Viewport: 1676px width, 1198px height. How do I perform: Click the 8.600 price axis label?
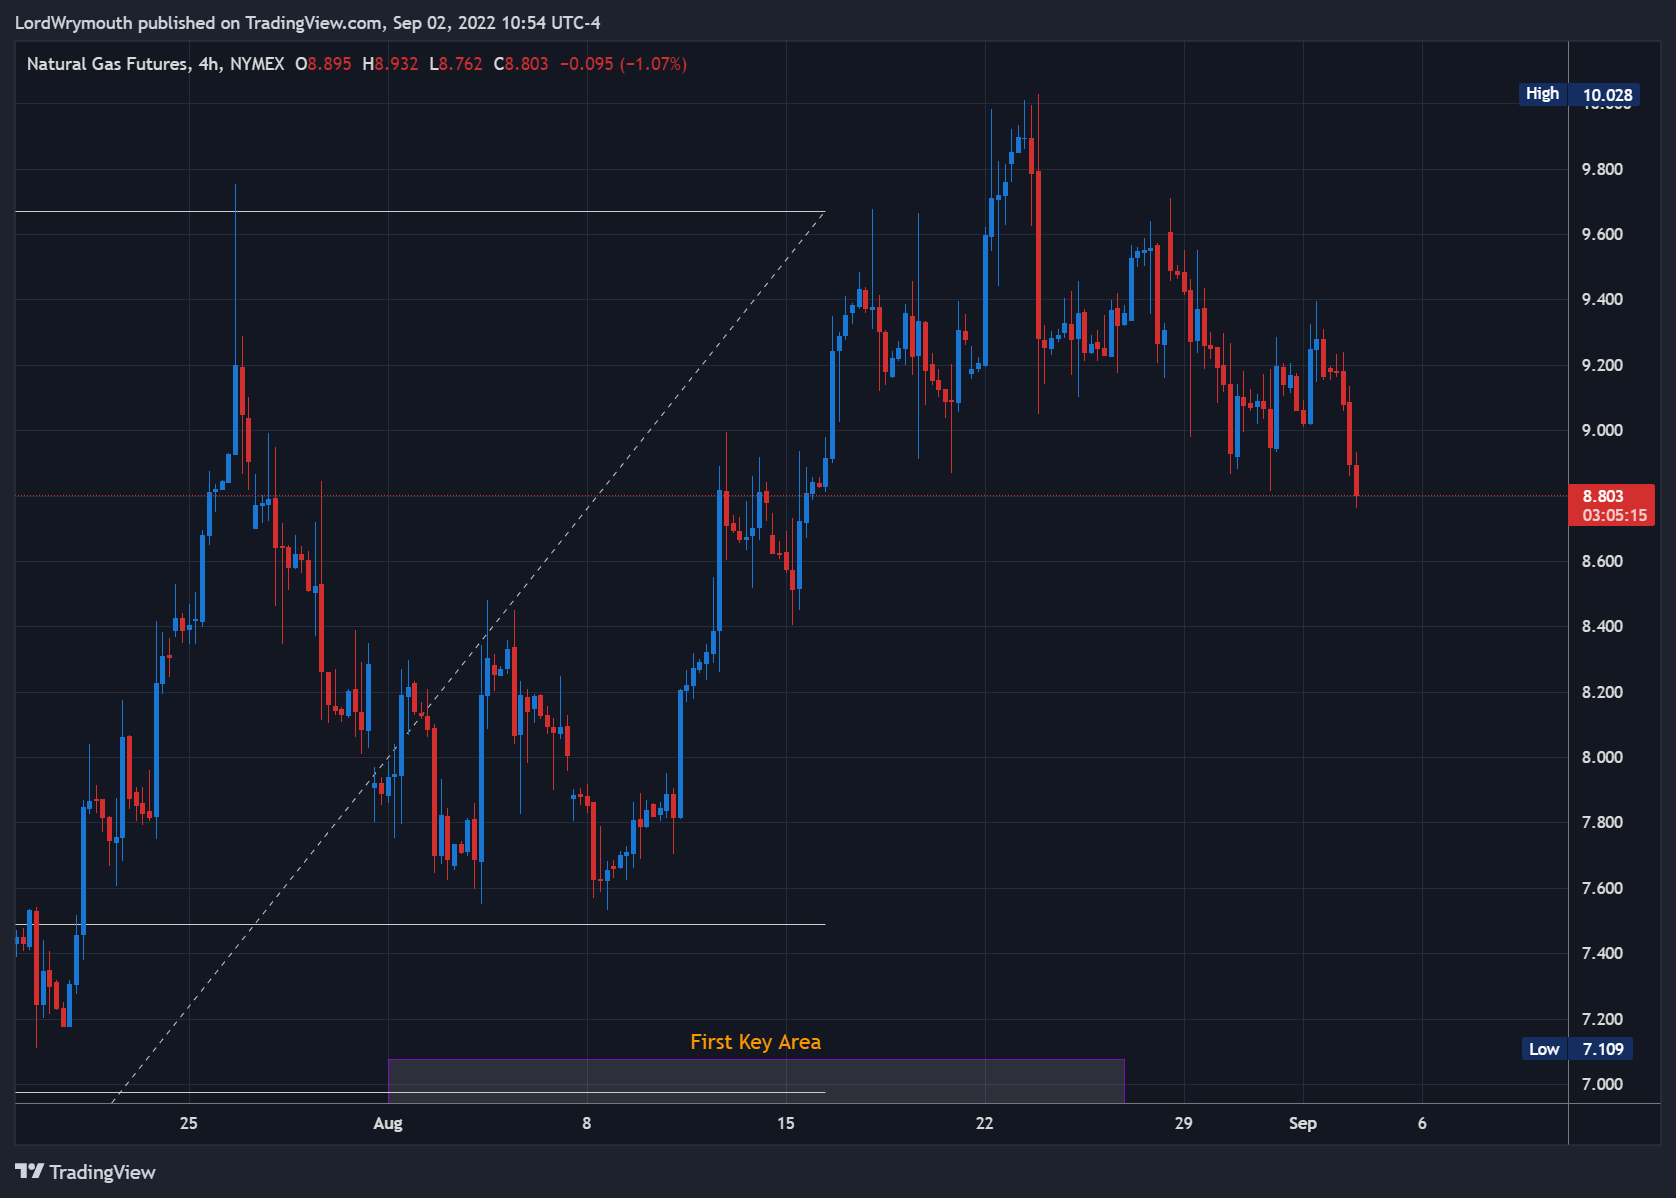1602,561
